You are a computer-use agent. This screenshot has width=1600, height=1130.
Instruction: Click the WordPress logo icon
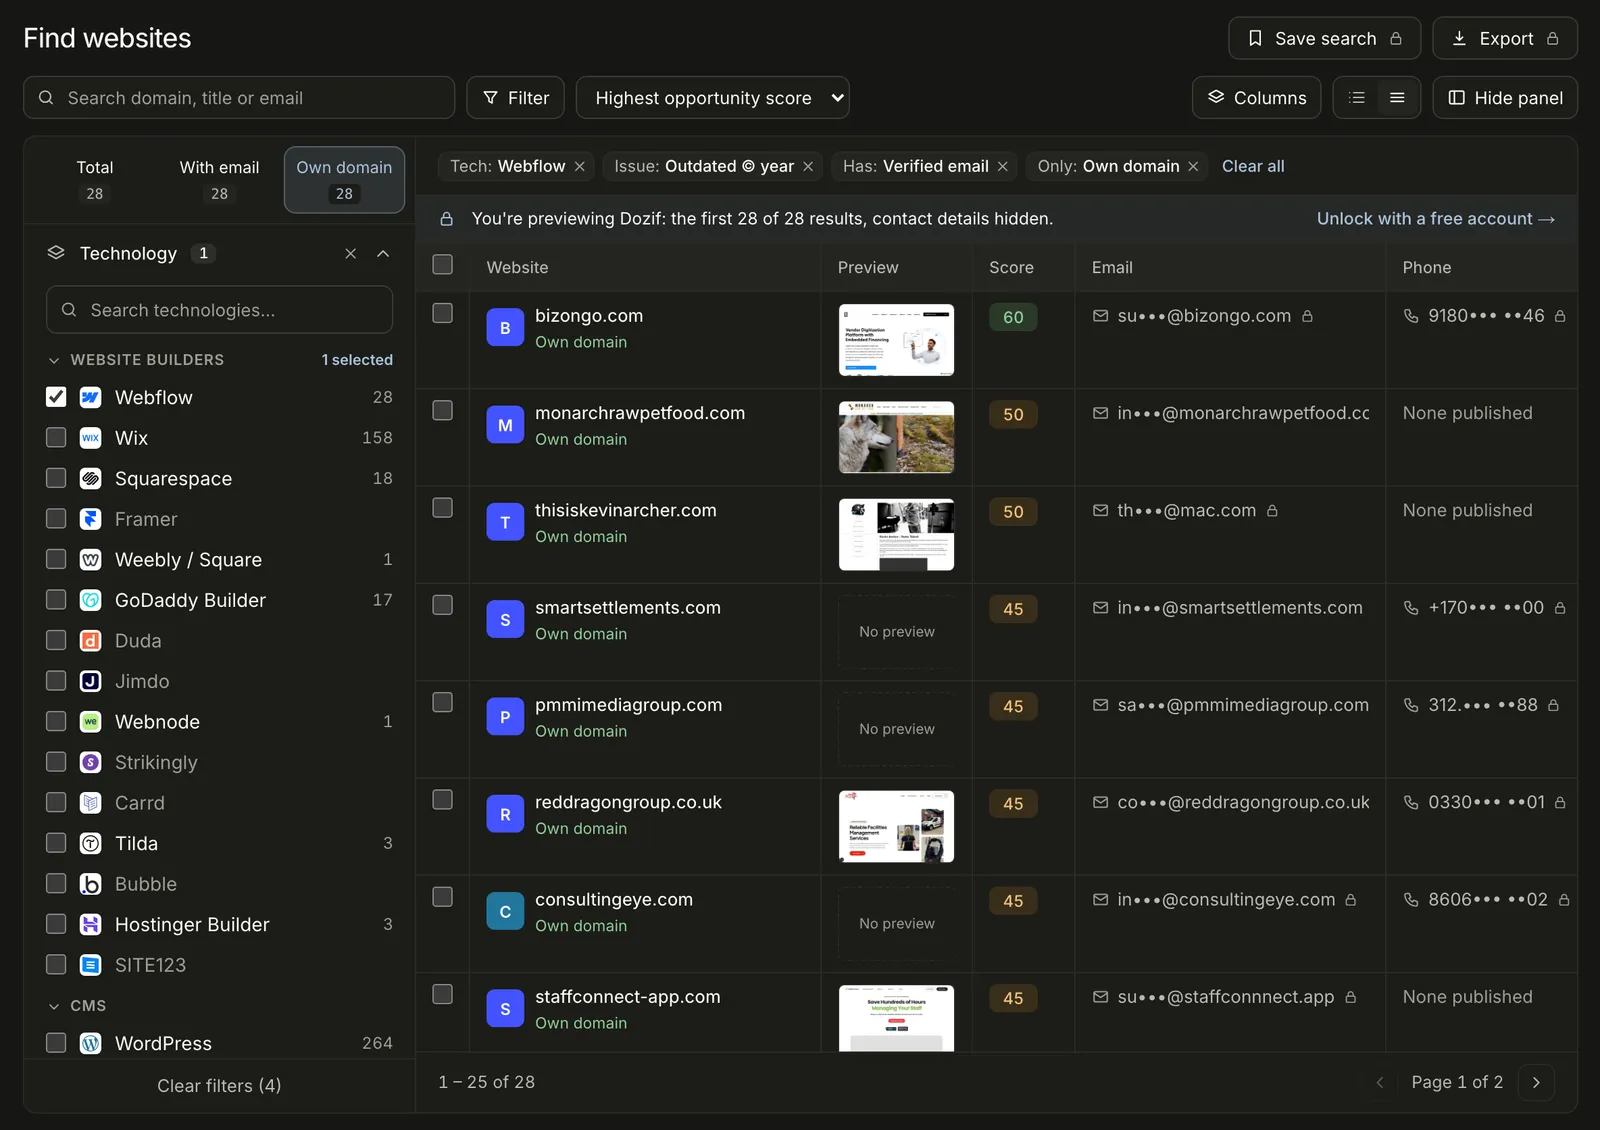[x=90, y=1043]
